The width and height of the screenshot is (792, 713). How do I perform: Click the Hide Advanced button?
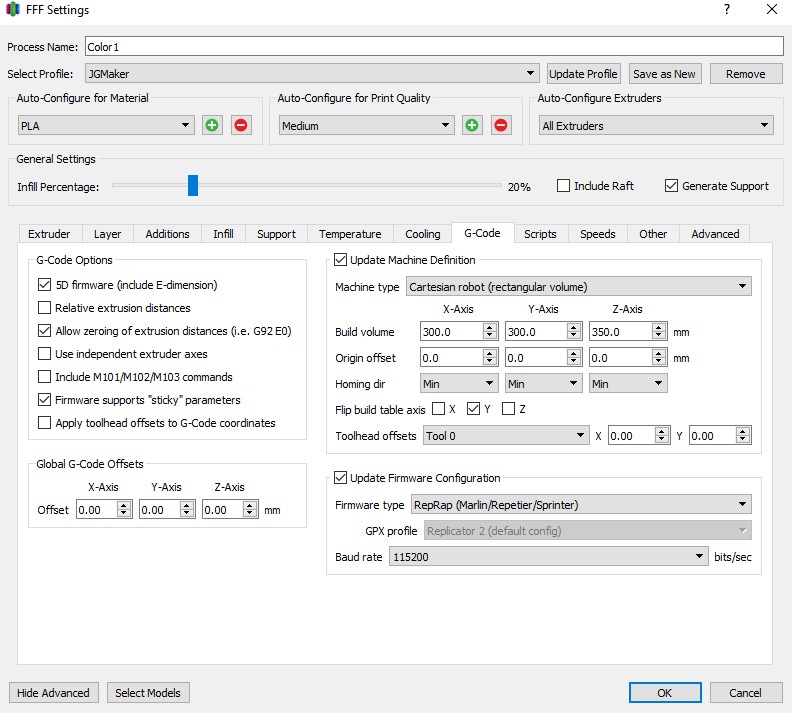(x=54, y=692)
